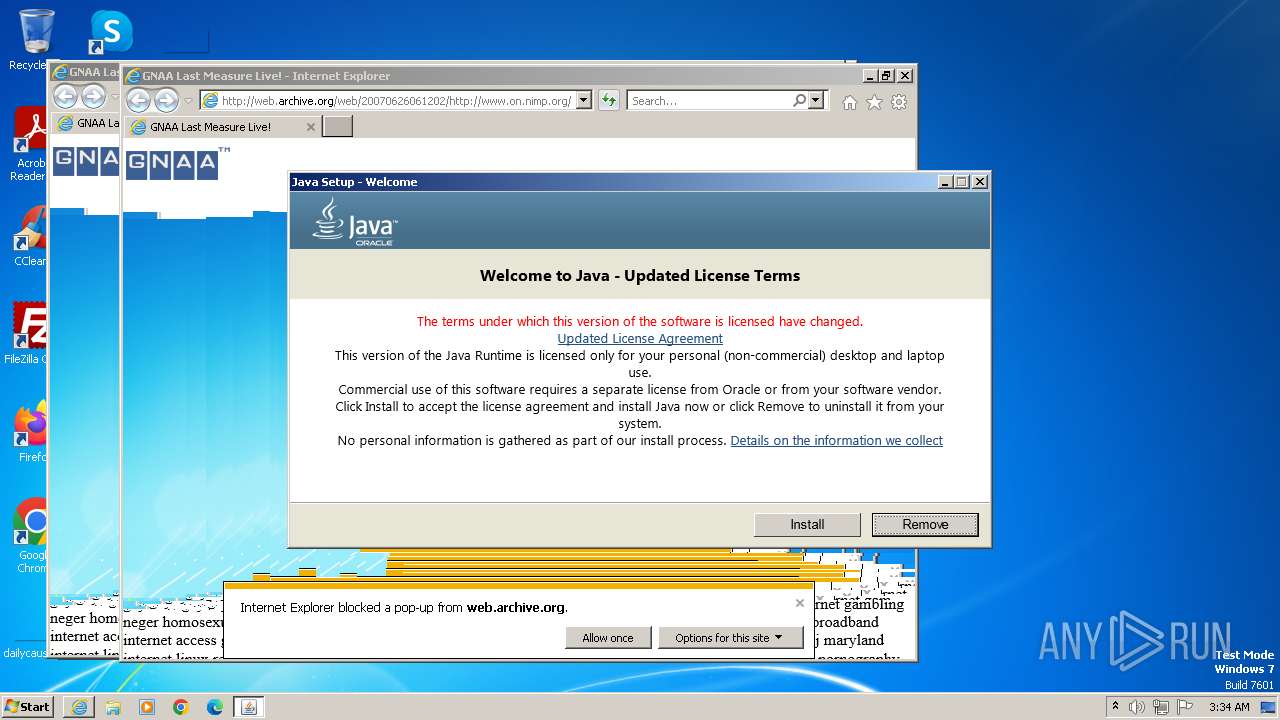This screenshot has width=1280, height=720.
Task: Click the network tray icon
Action: tap(1161, 707)
